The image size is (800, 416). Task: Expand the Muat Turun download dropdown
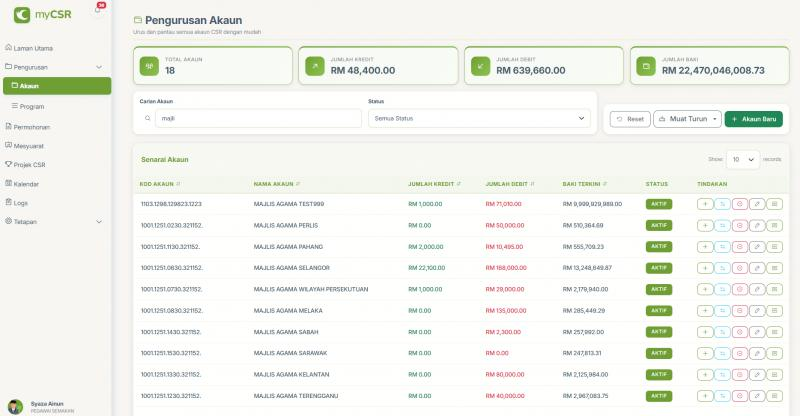tap(686, 119)
